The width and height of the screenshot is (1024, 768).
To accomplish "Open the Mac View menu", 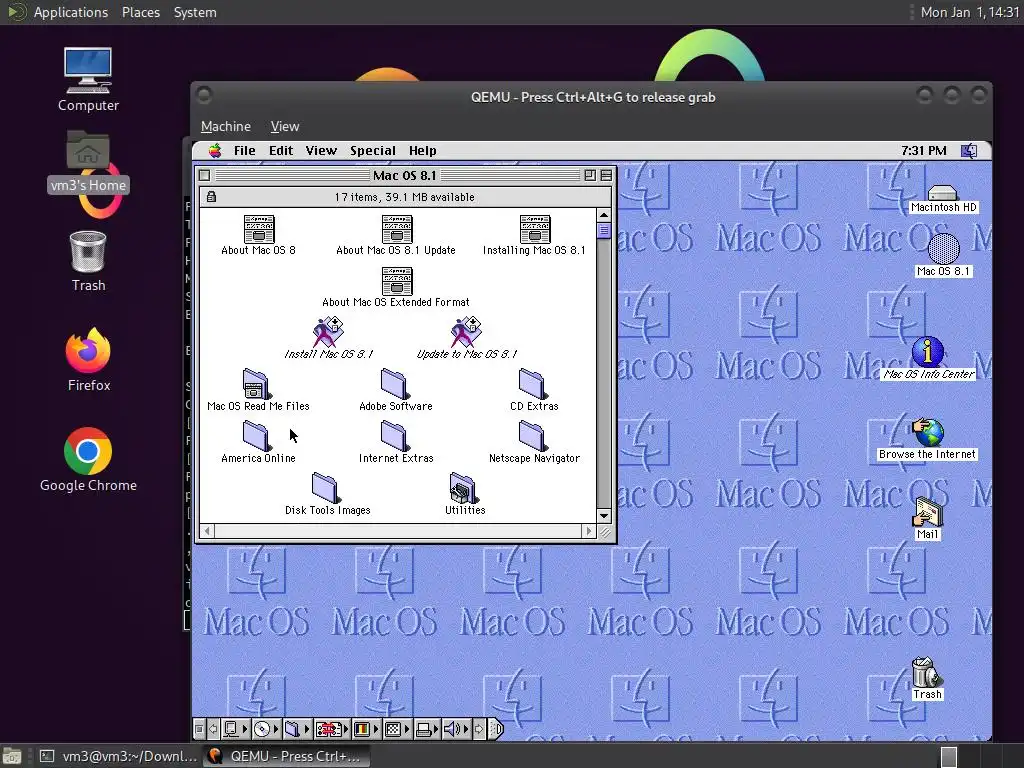I will [321, 151].
